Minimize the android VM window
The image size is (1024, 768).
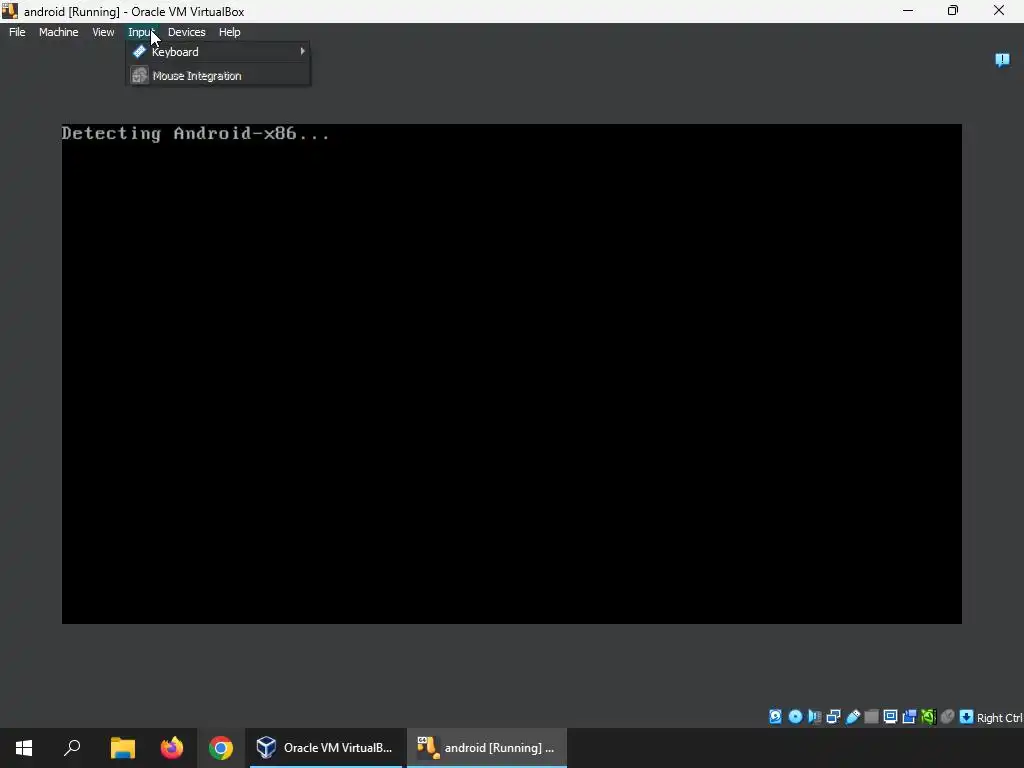pos(908,10)
